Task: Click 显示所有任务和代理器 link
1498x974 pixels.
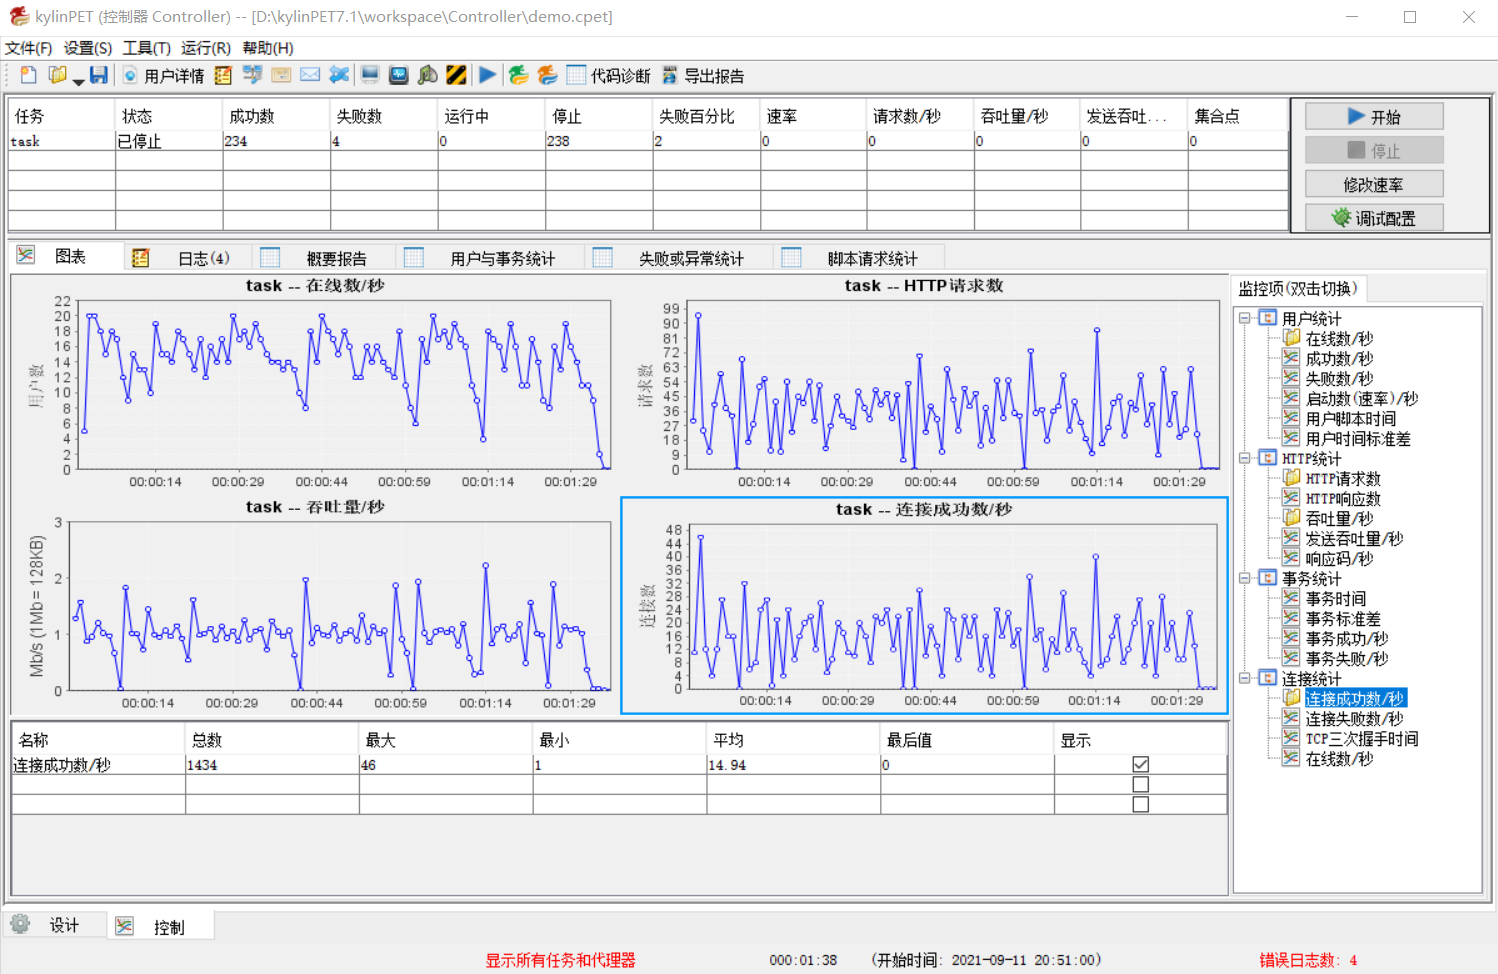Action: 560,960
